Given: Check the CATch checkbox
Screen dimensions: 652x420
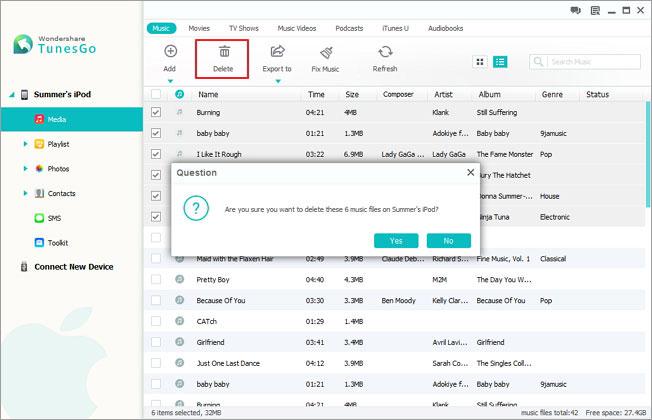Looking at the screenshot, I should [156, 321].
